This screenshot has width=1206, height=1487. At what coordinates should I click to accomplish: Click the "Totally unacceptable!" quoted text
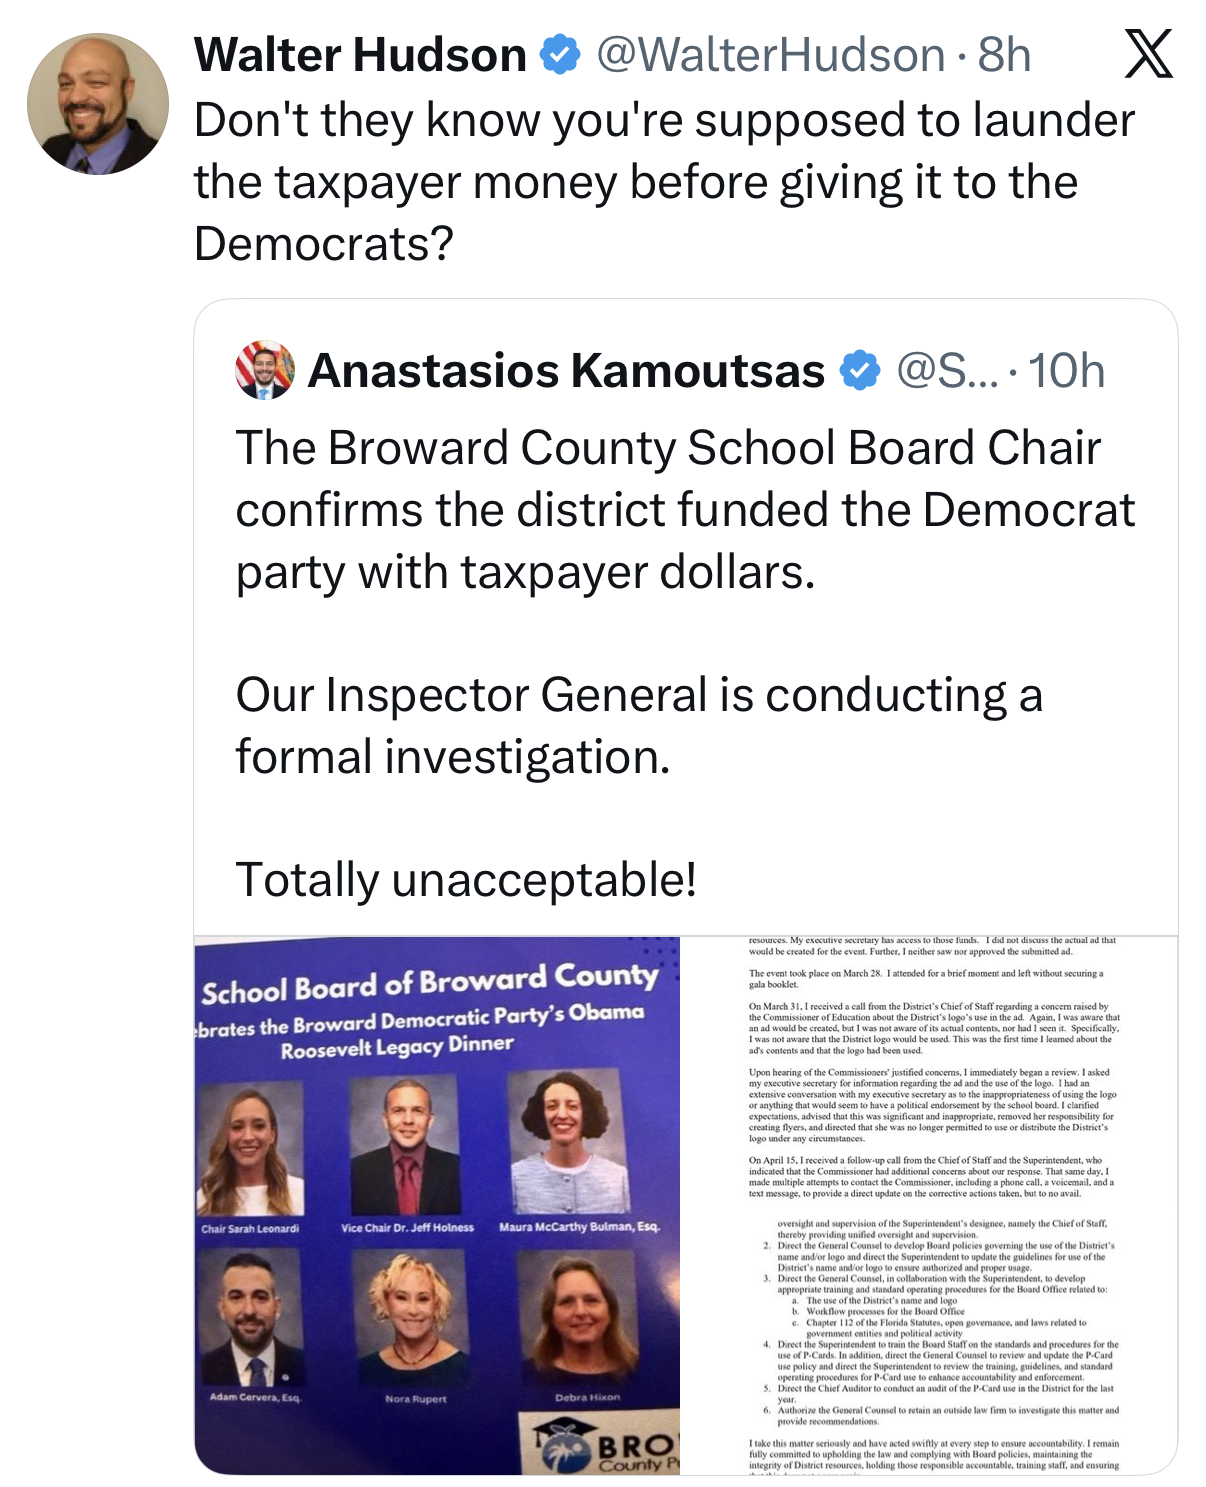point(466,880)
